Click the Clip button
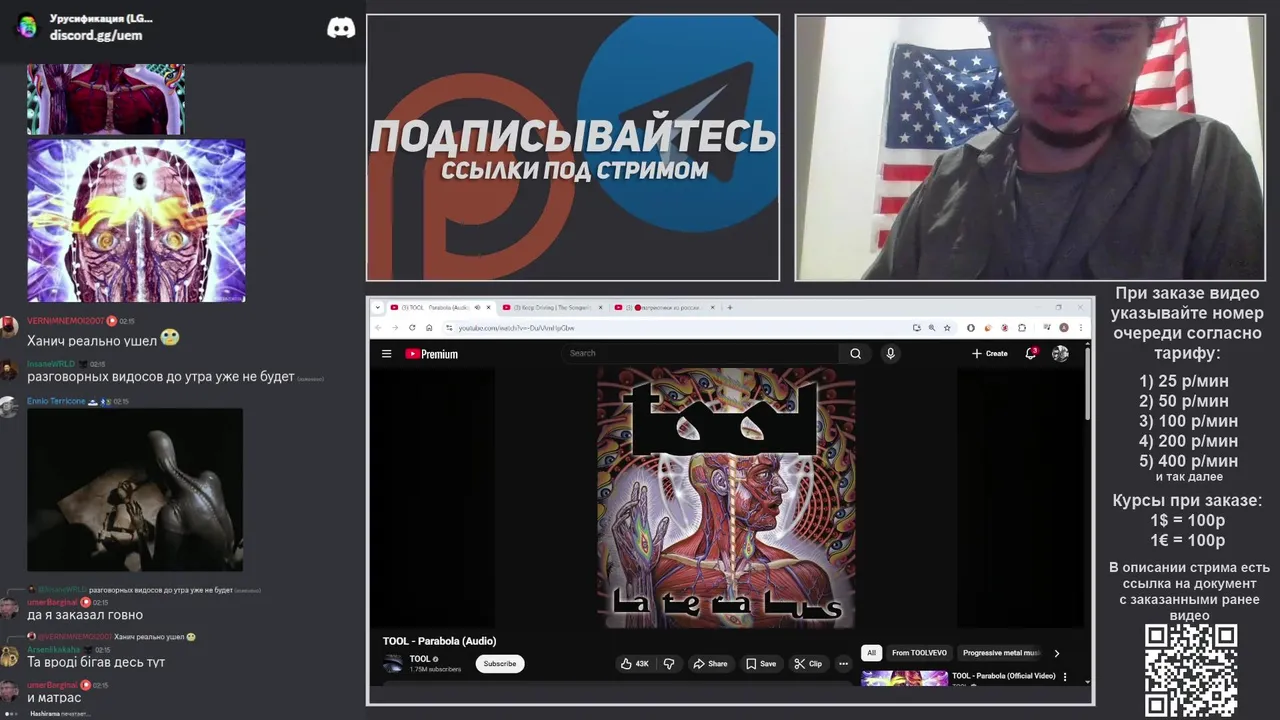 coord(808,663)
